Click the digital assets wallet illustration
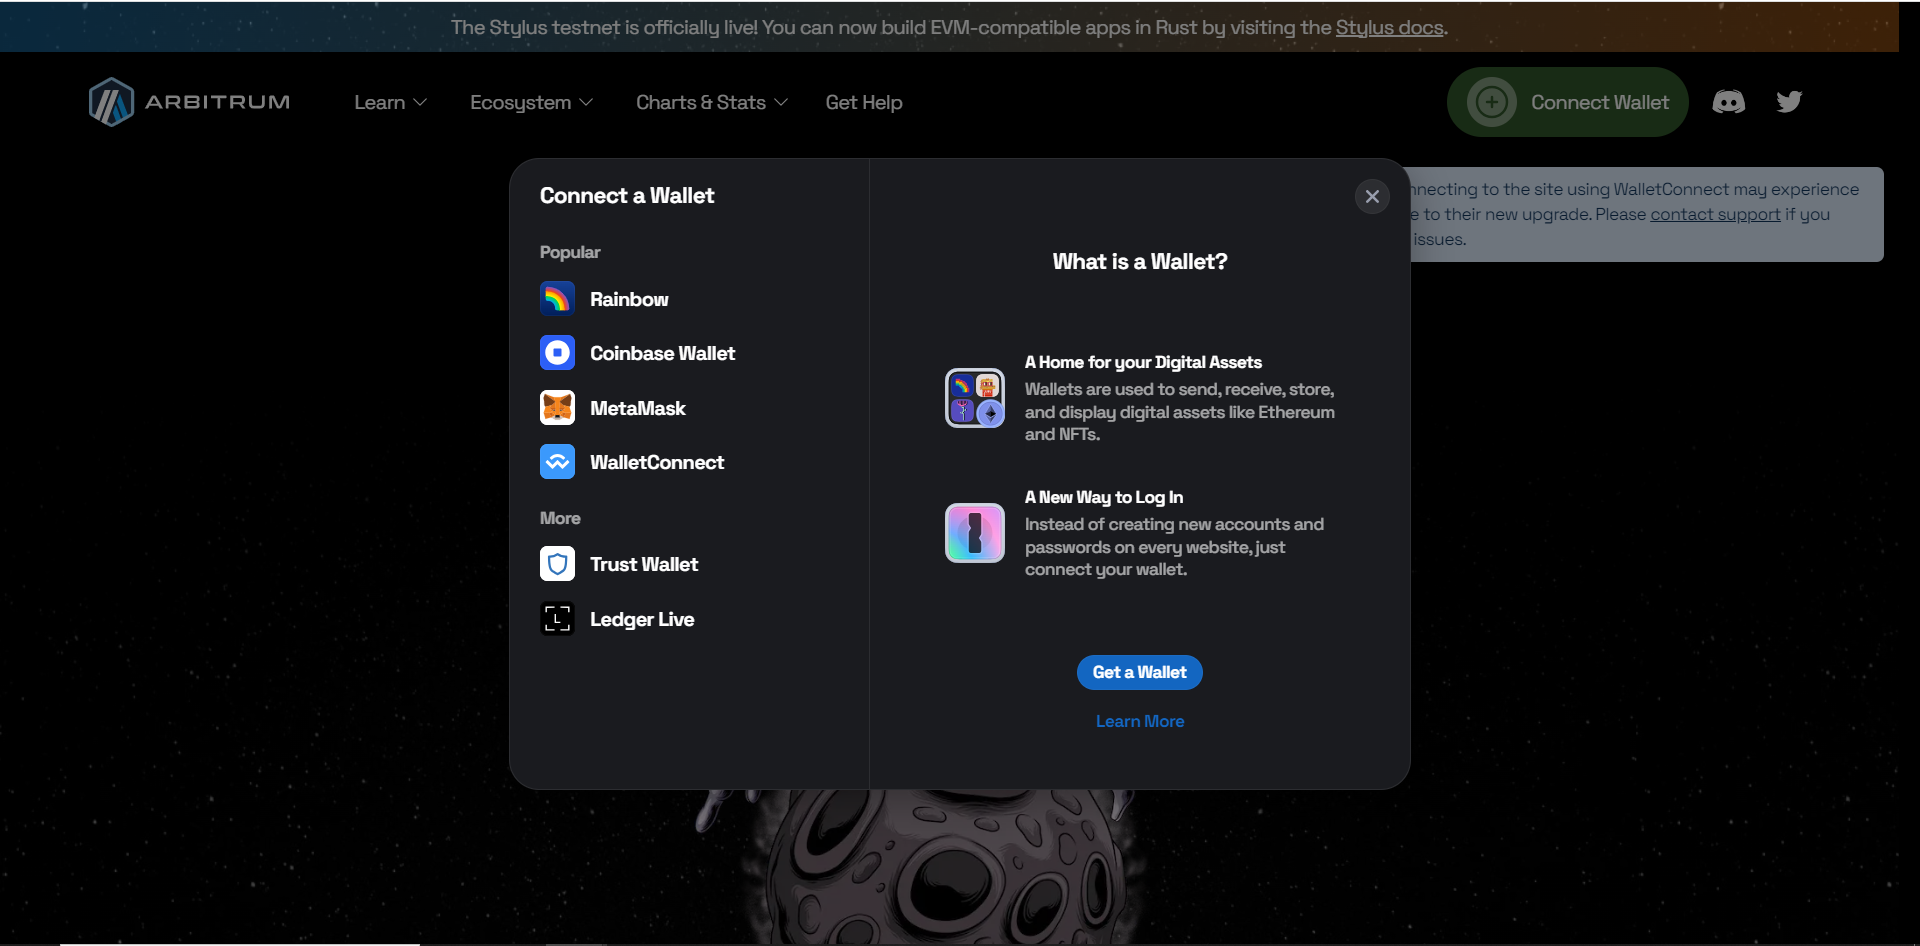 pos(975,398)
